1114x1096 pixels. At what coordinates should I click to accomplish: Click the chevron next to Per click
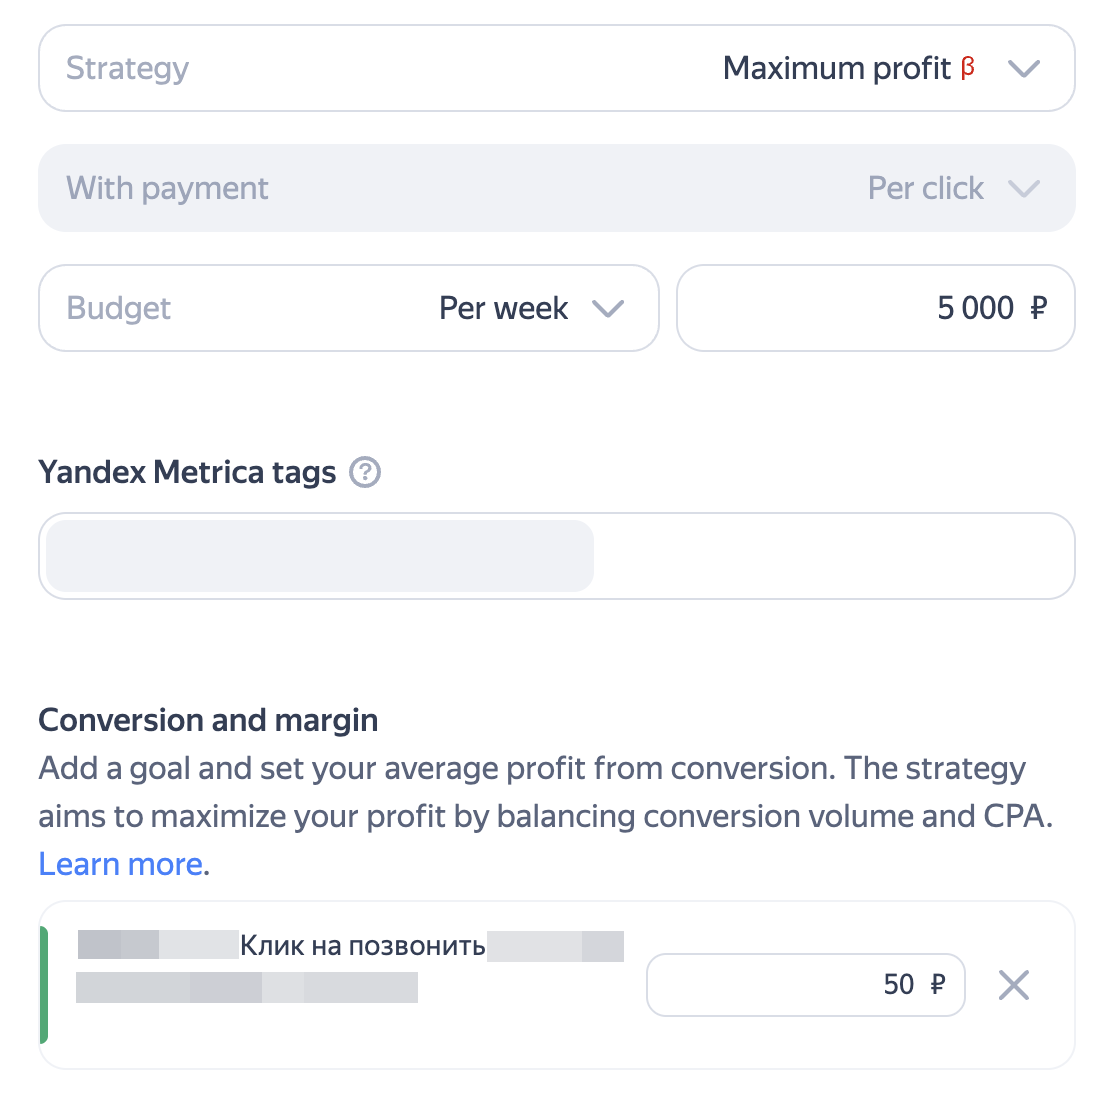coord(1024,189)
